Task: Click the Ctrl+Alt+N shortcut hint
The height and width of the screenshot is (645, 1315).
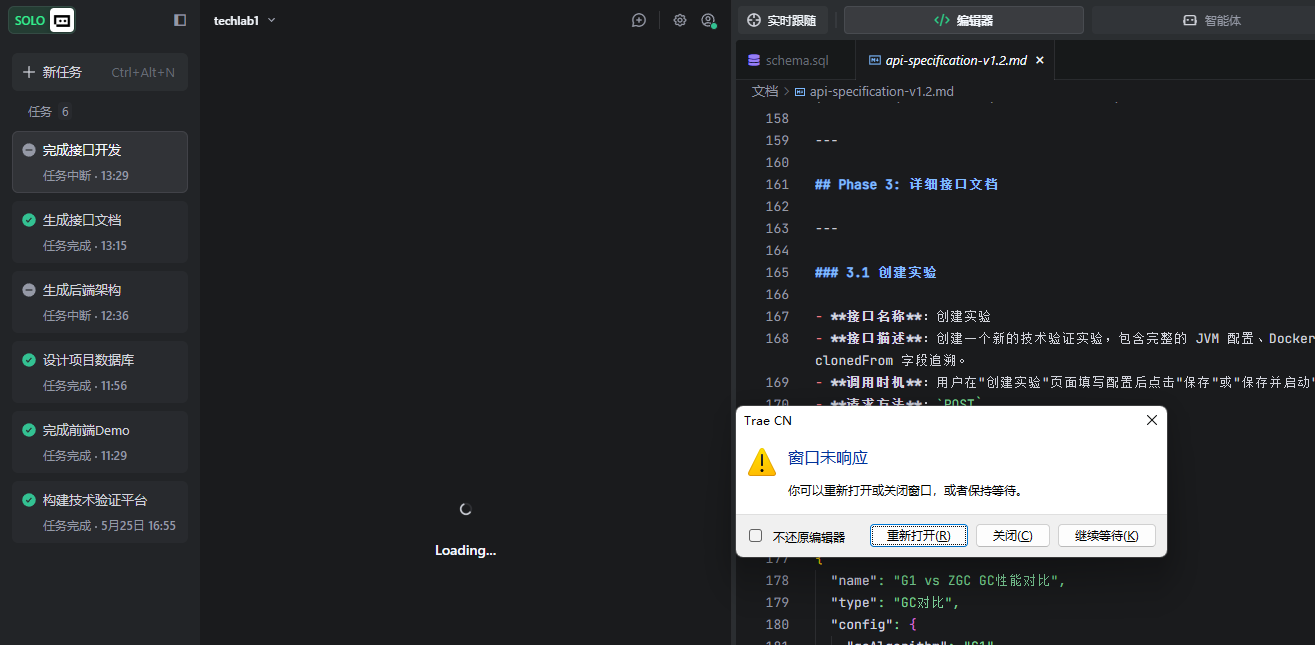Action: [x=143, y=72]
